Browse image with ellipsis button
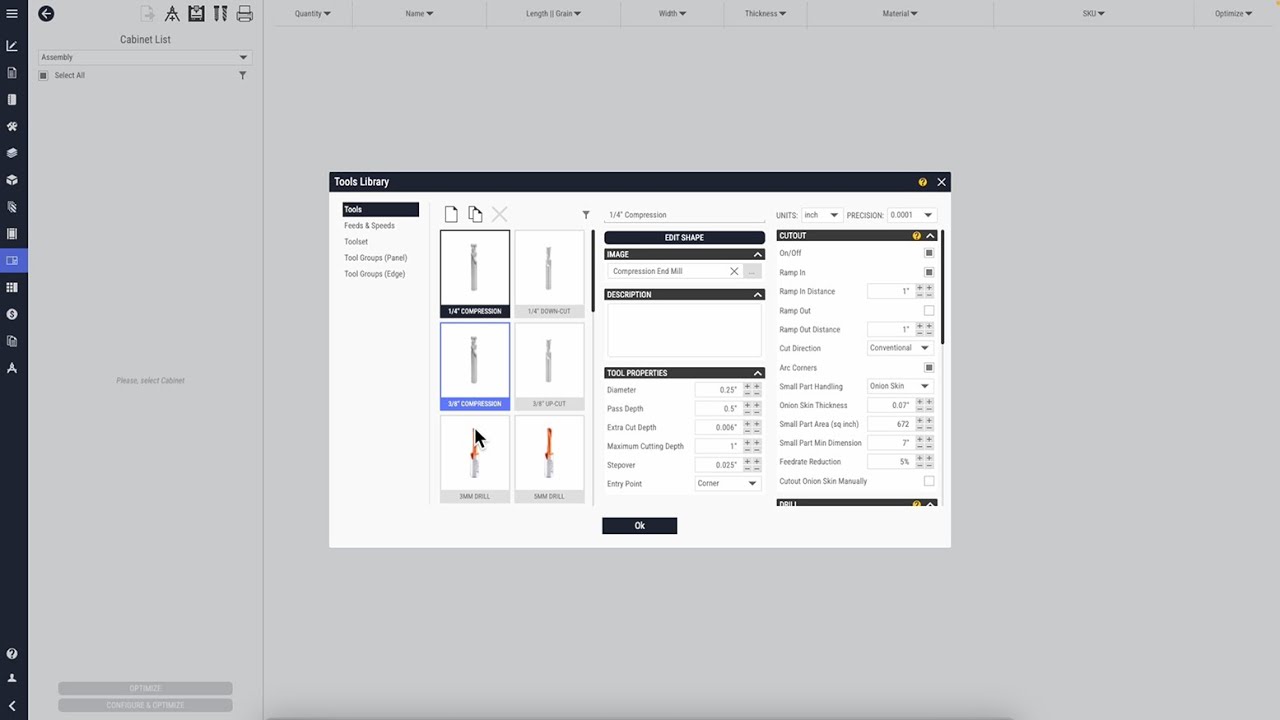The image size is (1280, 720). (x=752, y=271)
